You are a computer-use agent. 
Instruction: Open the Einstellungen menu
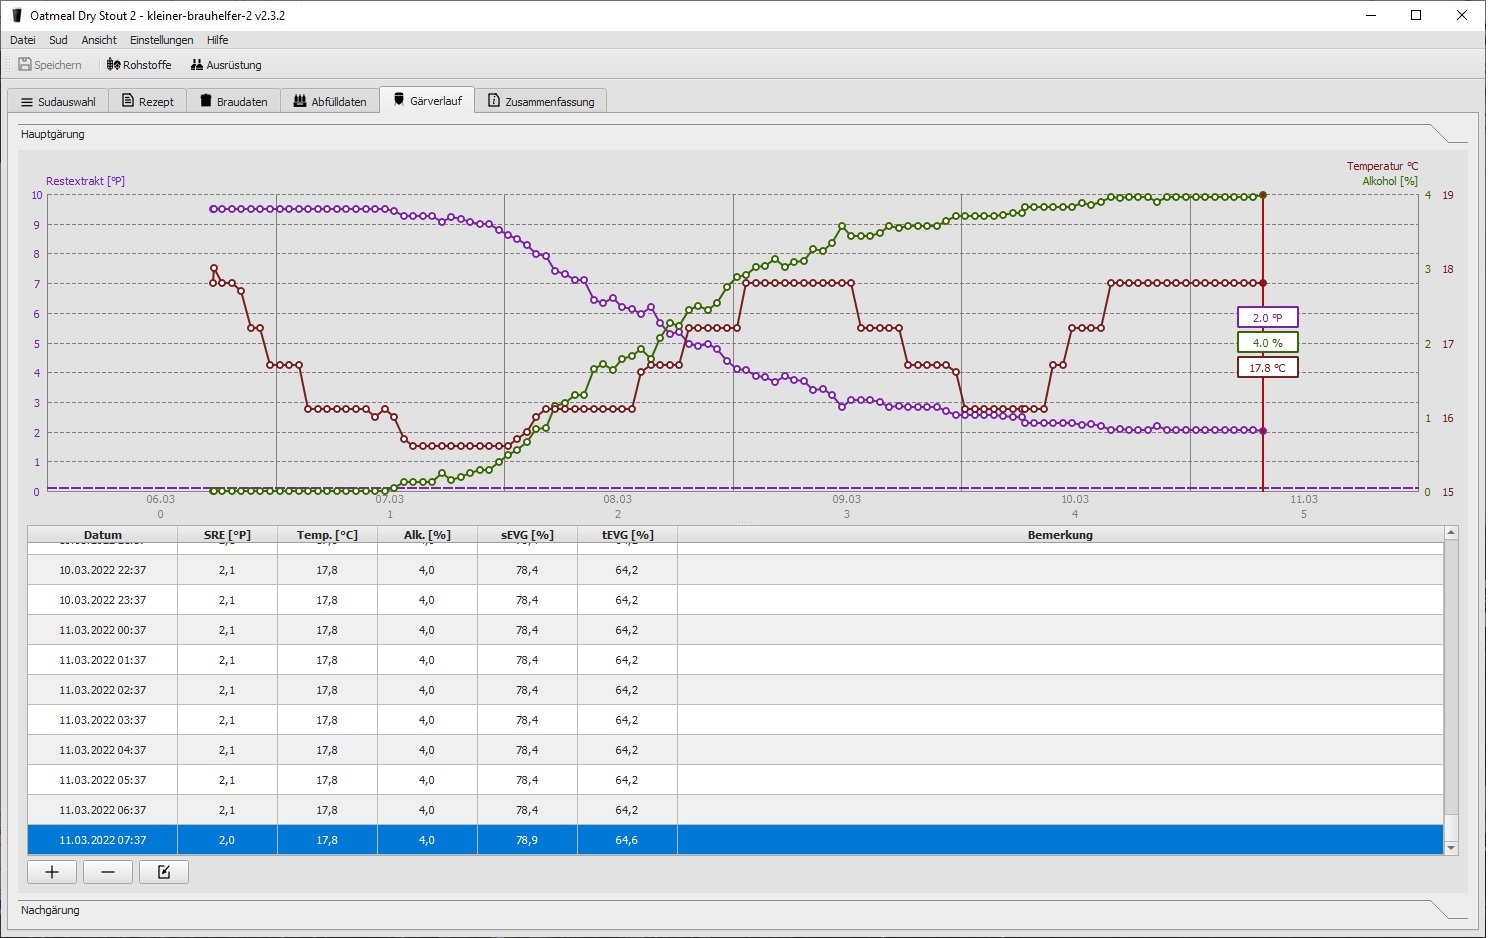(161, 40)
